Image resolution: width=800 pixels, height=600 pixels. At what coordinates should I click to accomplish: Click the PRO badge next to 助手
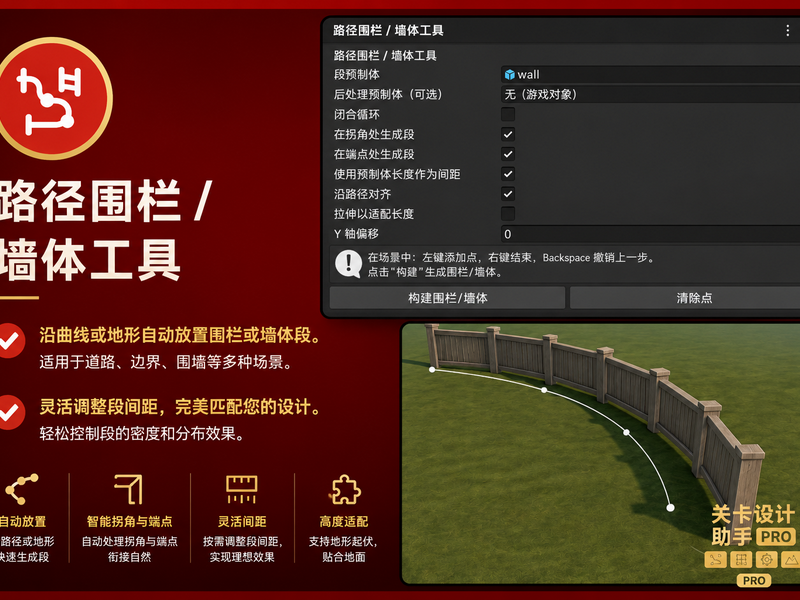[776, 537]
